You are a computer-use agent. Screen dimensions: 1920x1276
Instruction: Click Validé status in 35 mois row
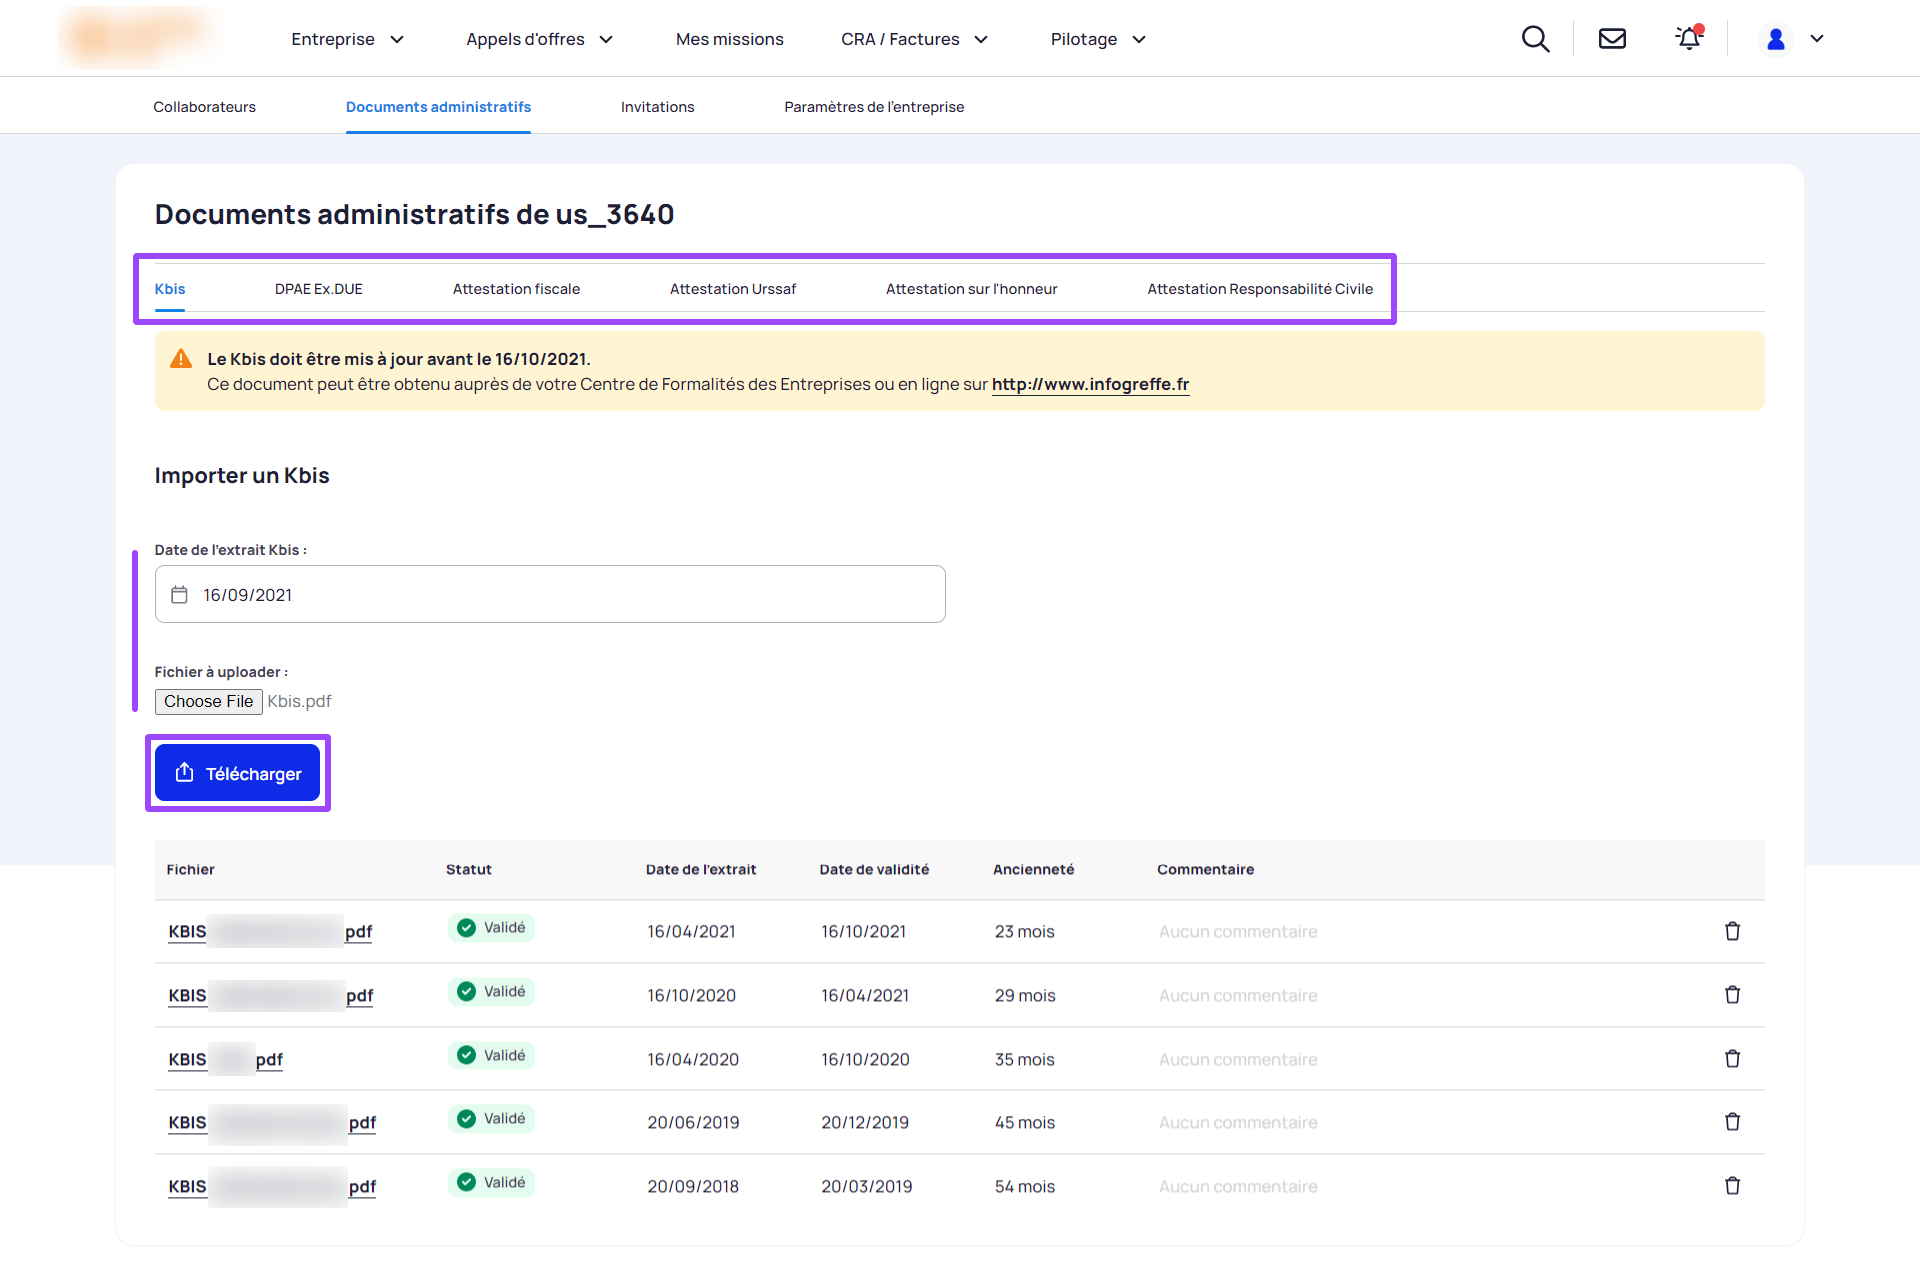[491, 1055]
